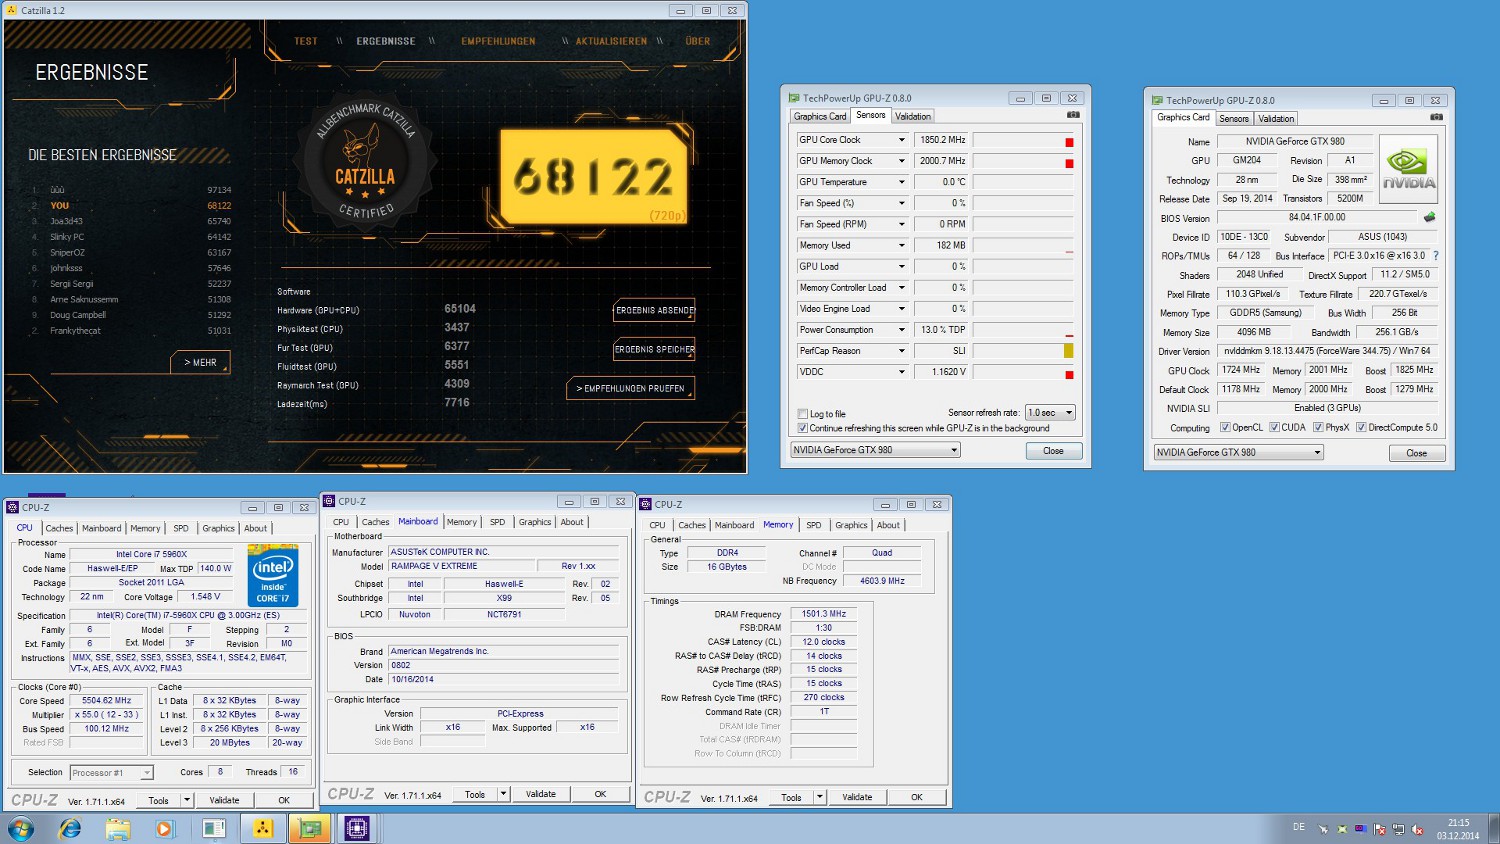Screen dimensions: 1500x844
Task: Launch Internet Explorer from taskbar
Action: (70, 828)
